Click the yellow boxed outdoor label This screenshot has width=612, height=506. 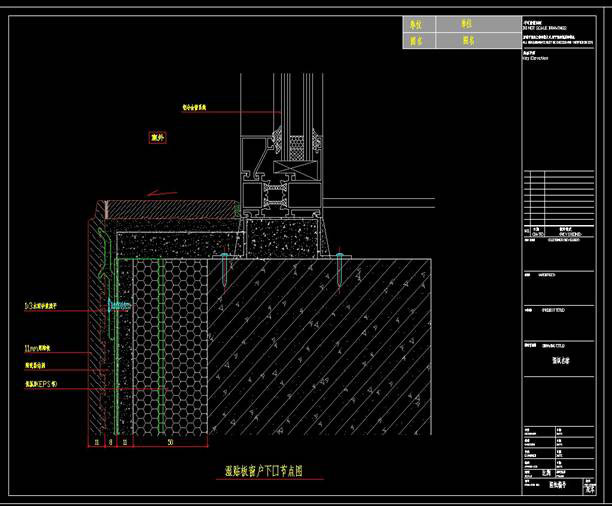[158, 137]
